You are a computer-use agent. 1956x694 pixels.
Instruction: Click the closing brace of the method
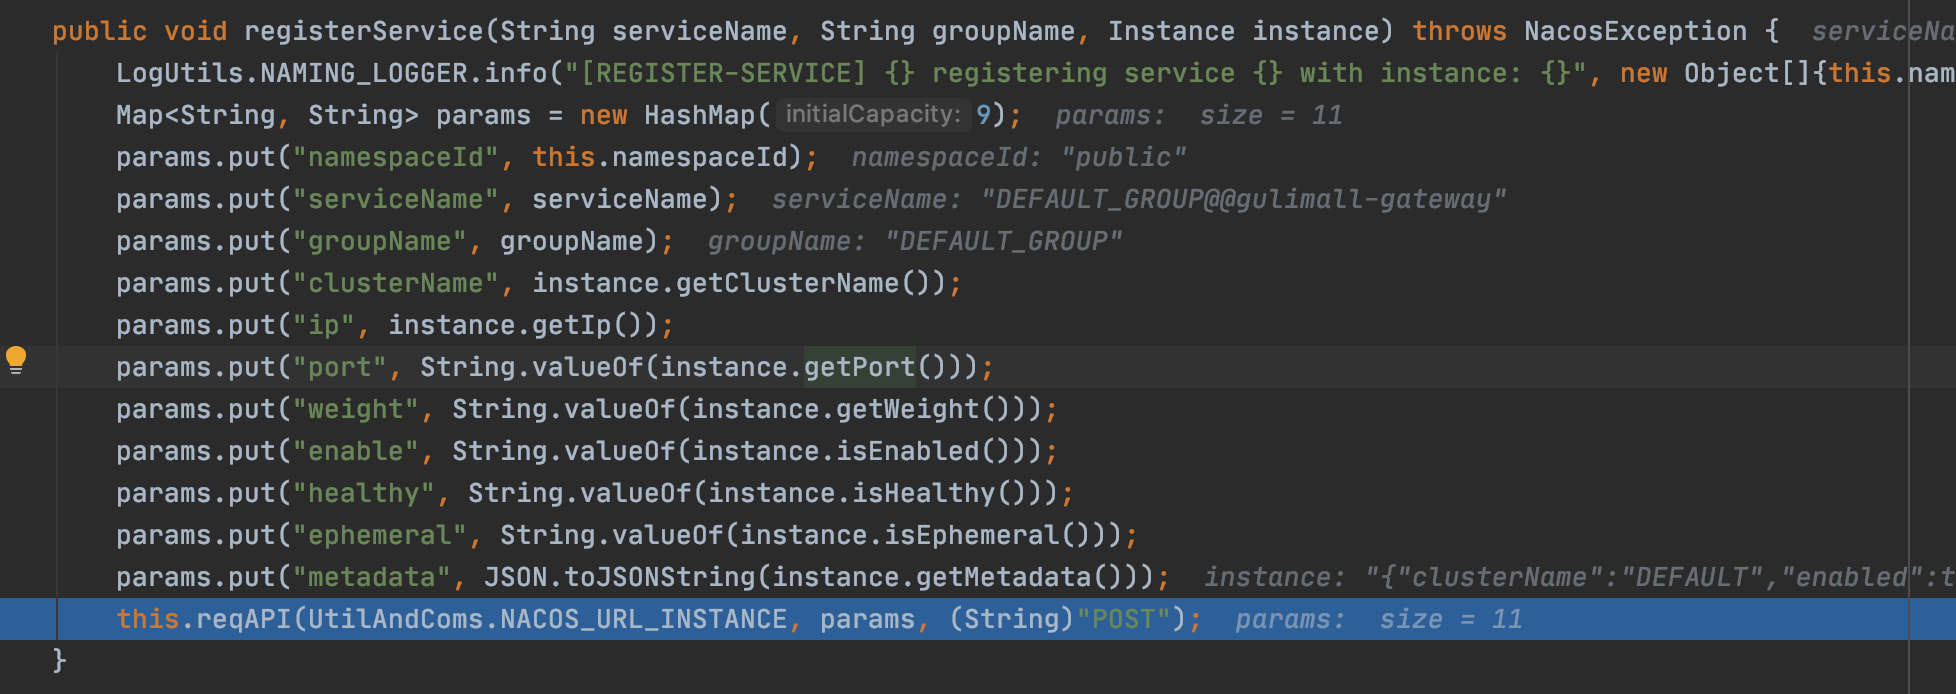point(60,661)
